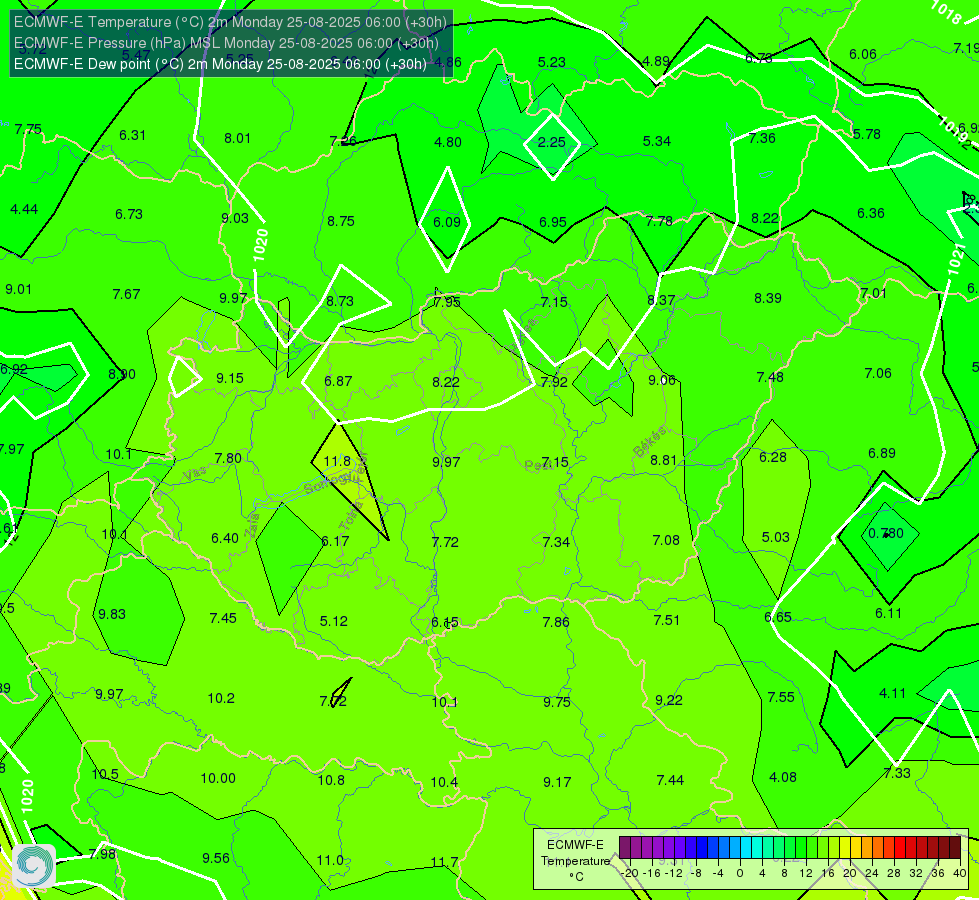979x900 pixels.
Task: Click the cyan 0 °C legend swatch
Action: [745, 848]
